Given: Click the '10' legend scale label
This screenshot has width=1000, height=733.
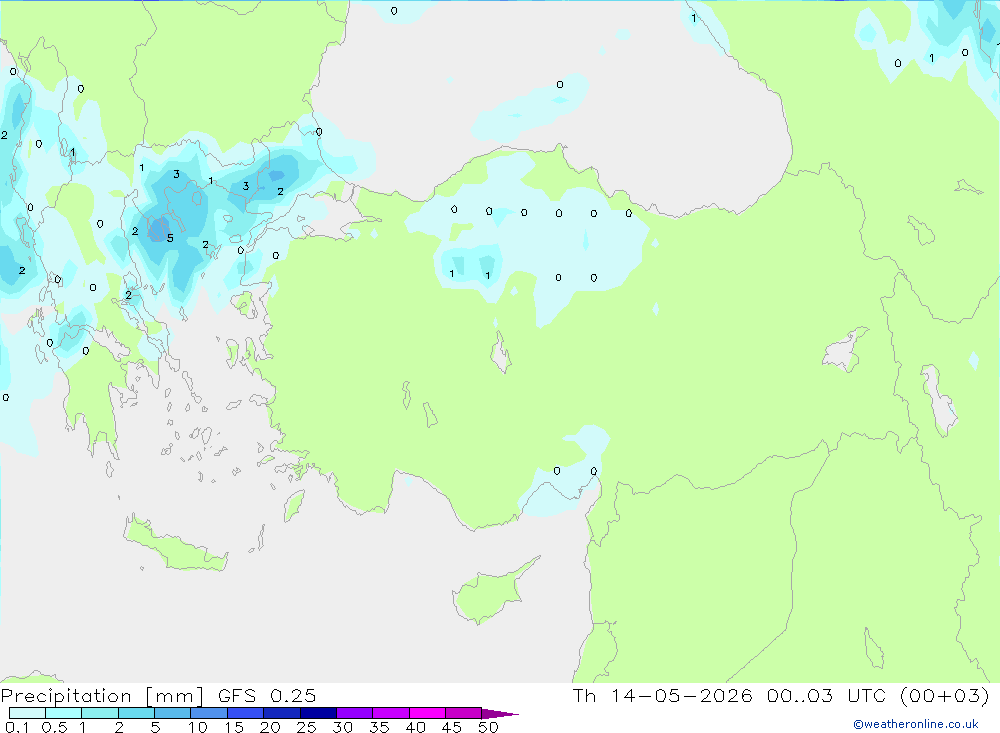Looking at the screenshot, I should point(198,727).
